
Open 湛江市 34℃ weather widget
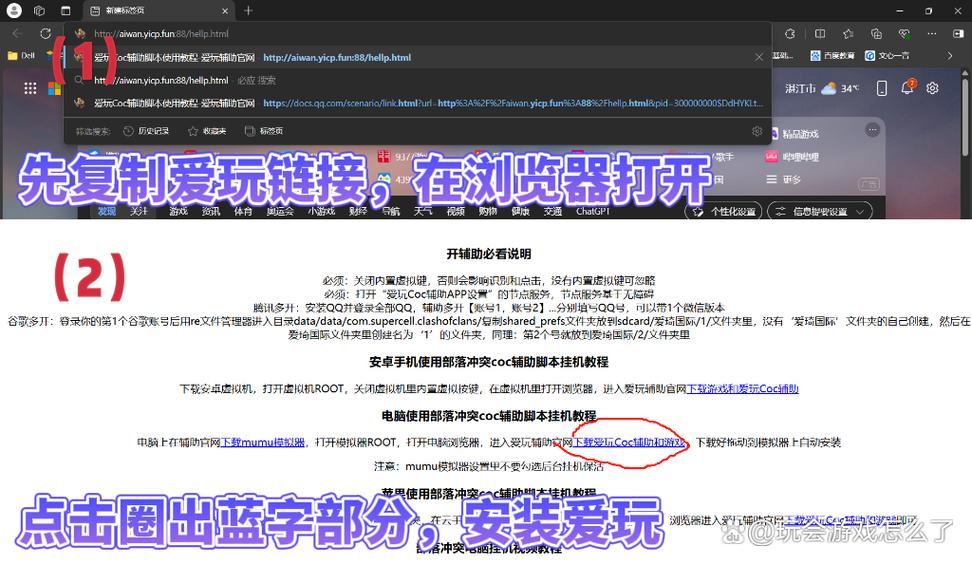[822, 89]
